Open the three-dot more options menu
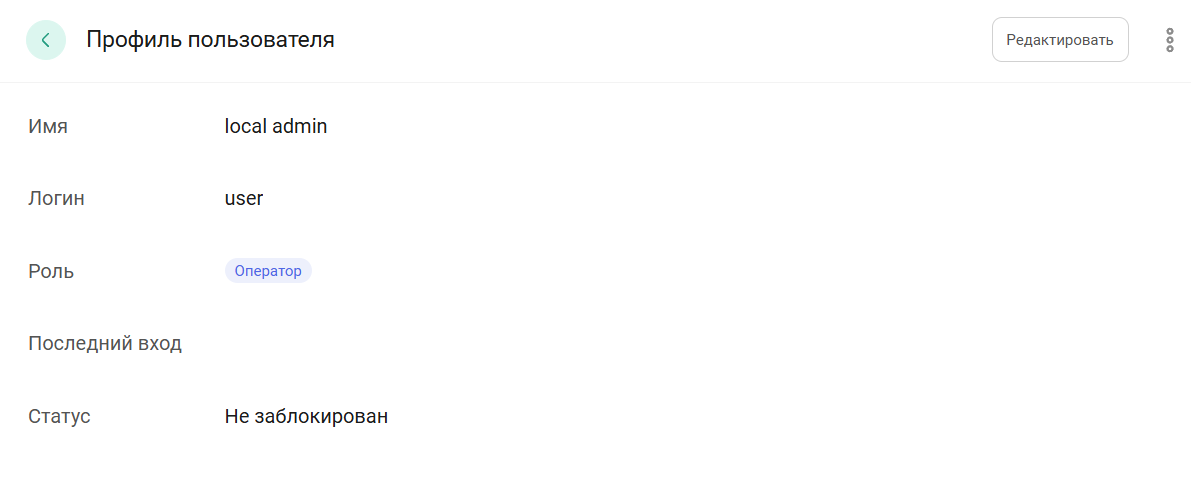The height and width of the screenshot is (491, 1191). pos(1169,40)
